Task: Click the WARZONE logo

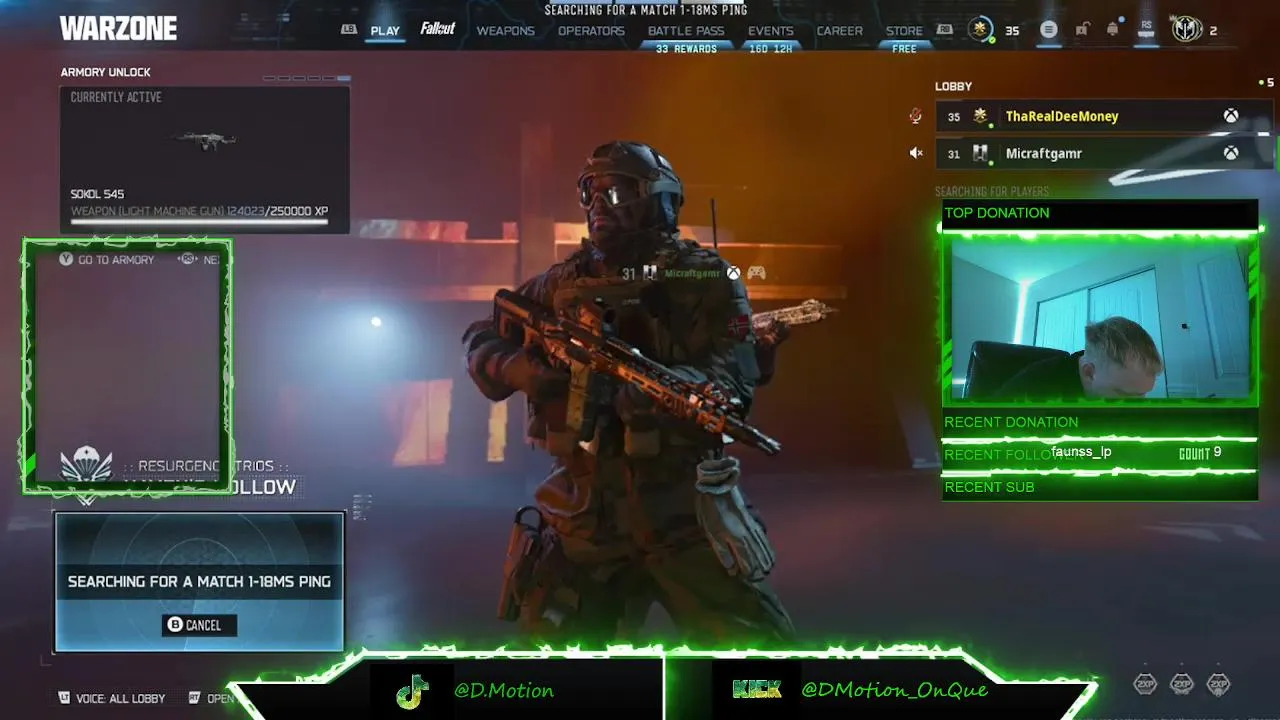Action: tap(118, 29)
